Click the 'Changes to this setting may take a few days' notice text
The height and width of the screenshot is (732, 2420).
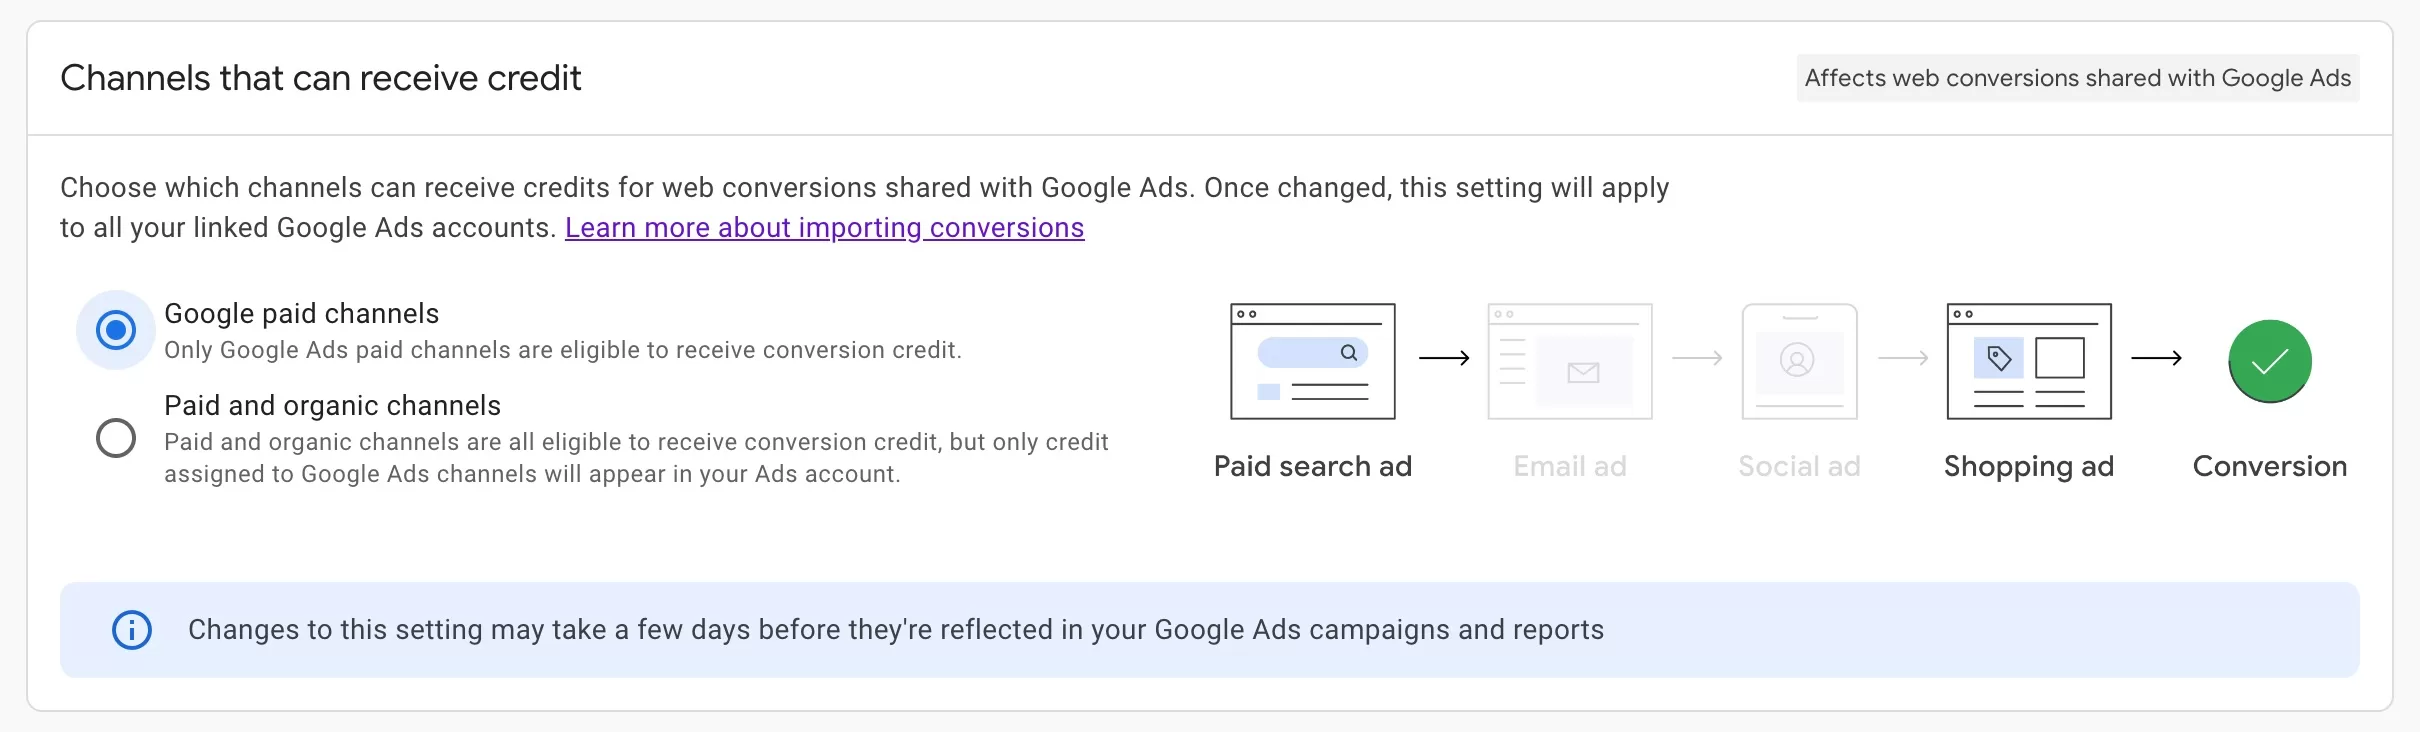coord(896,630)
